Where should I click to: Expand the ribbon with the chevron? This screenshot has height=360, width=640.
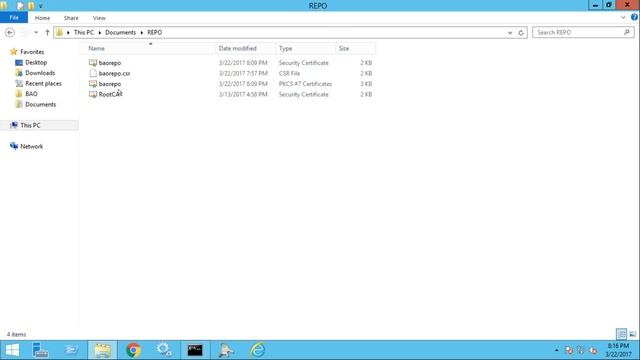coord(623,18)
